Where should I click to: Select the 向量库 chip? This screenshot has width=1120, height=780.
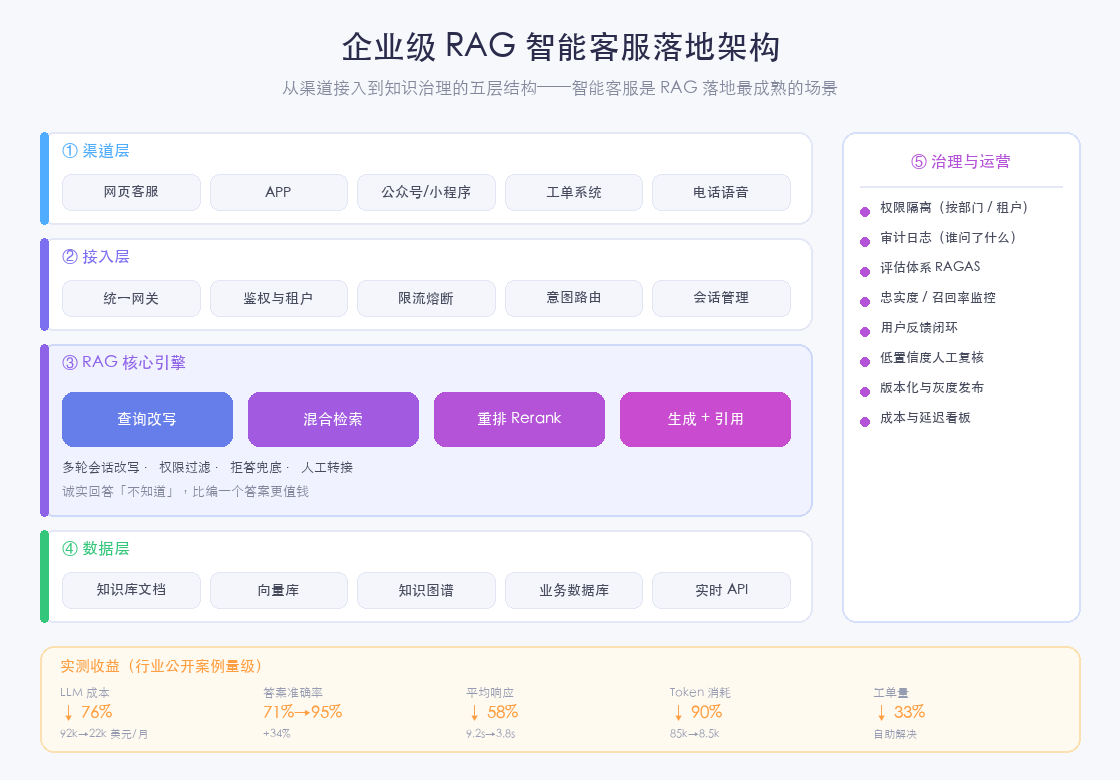click(279, 590)
